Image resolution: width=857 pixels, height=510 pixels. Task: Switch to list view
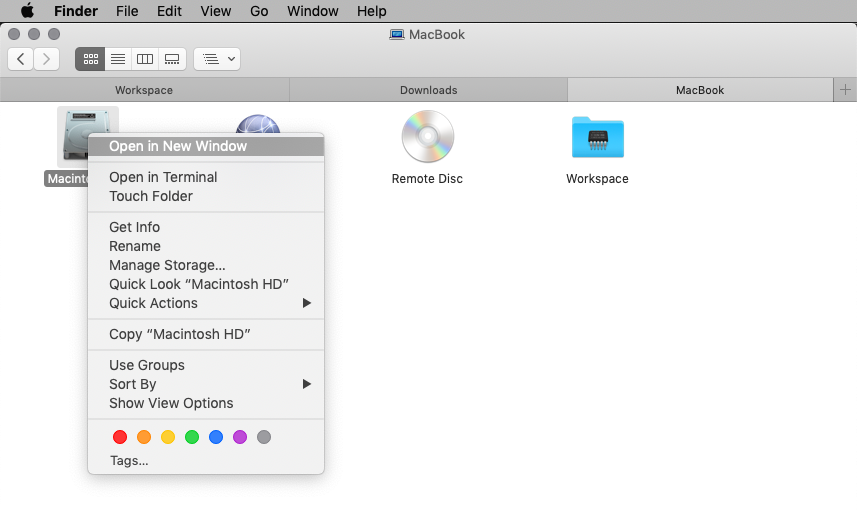118,59
